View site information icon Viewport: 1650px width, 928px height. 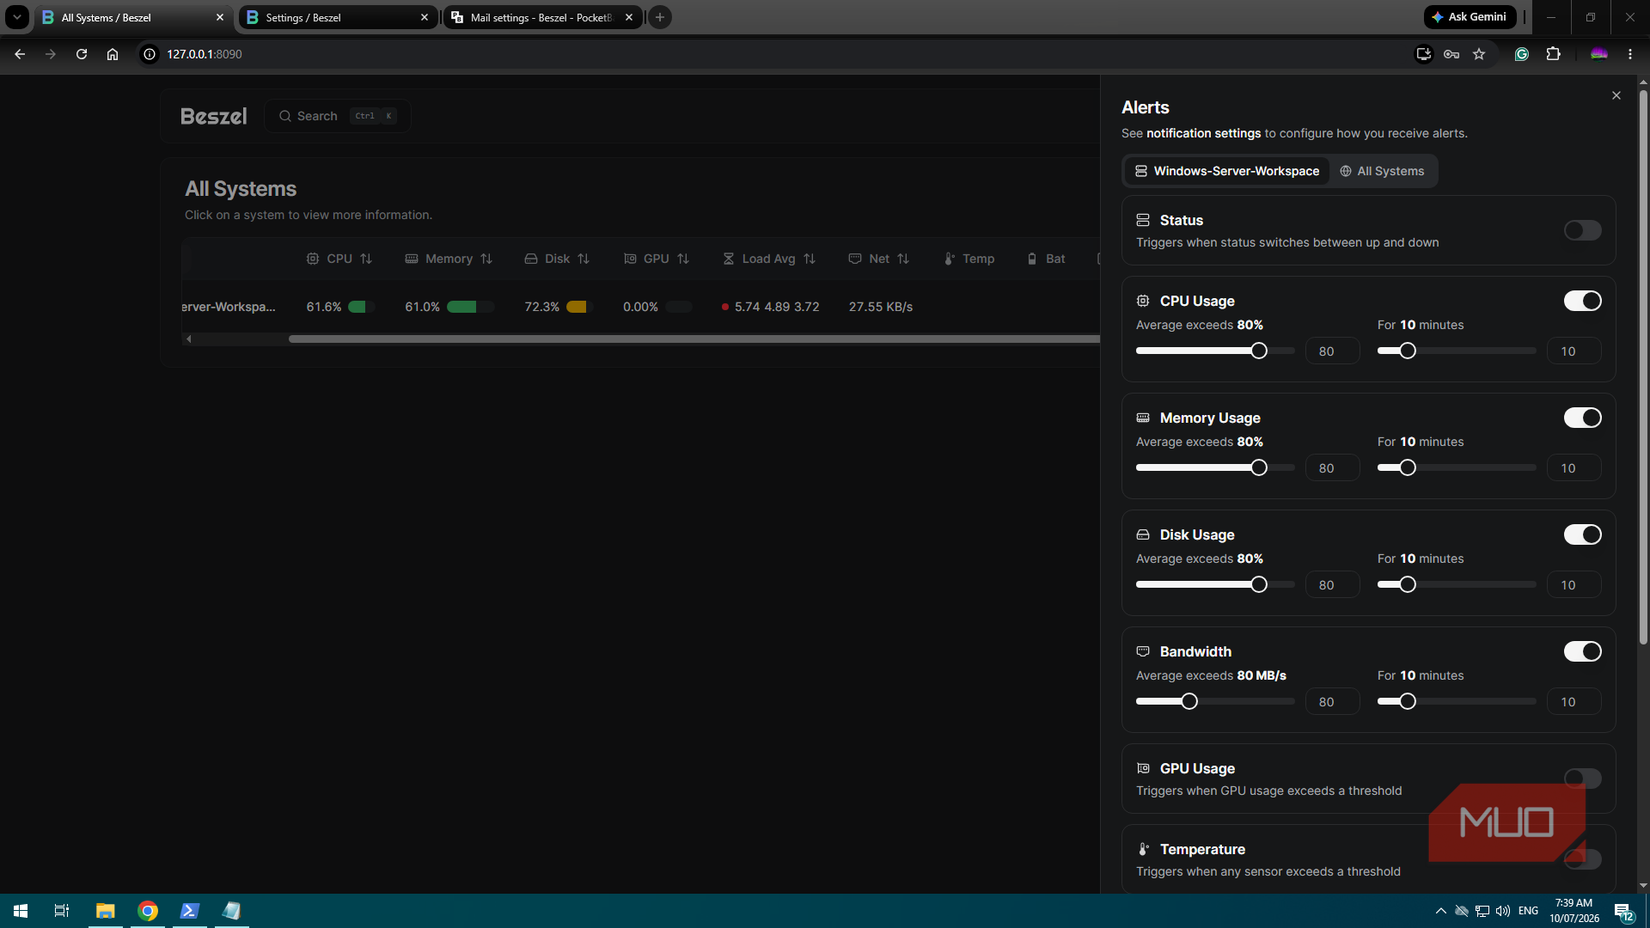click(149, 54)
